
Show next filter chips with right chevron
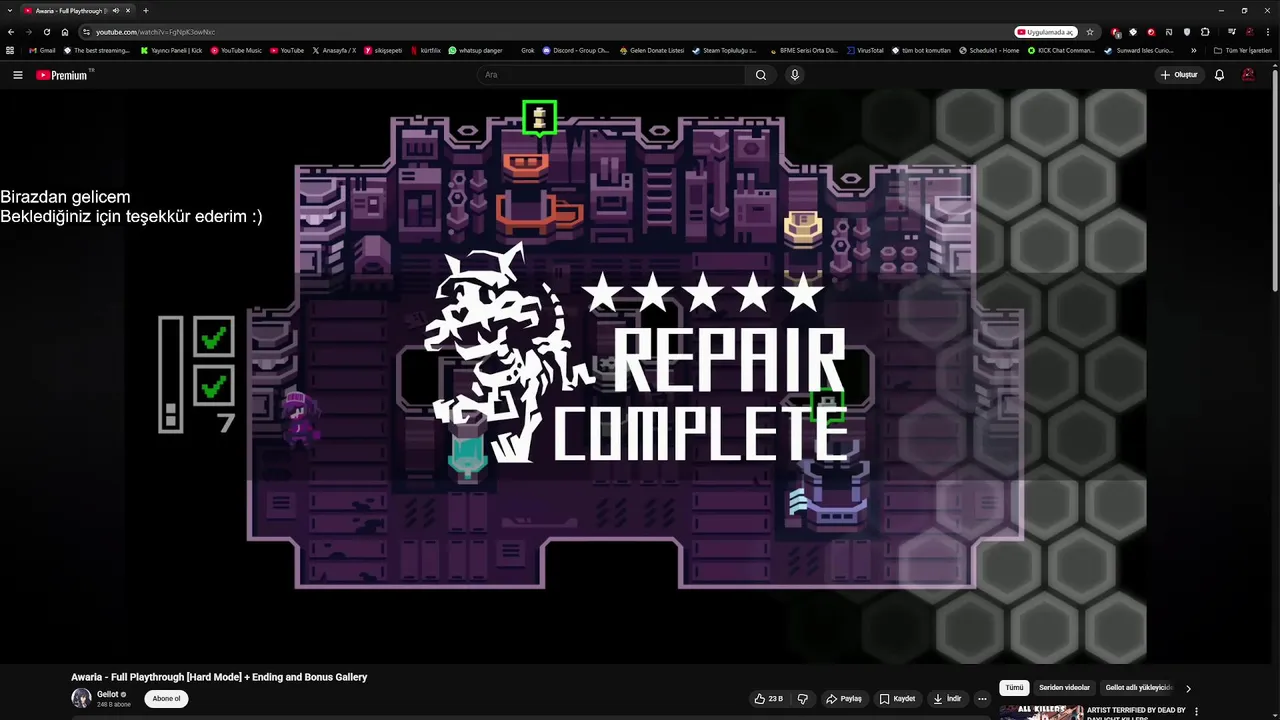(1188, 688)
